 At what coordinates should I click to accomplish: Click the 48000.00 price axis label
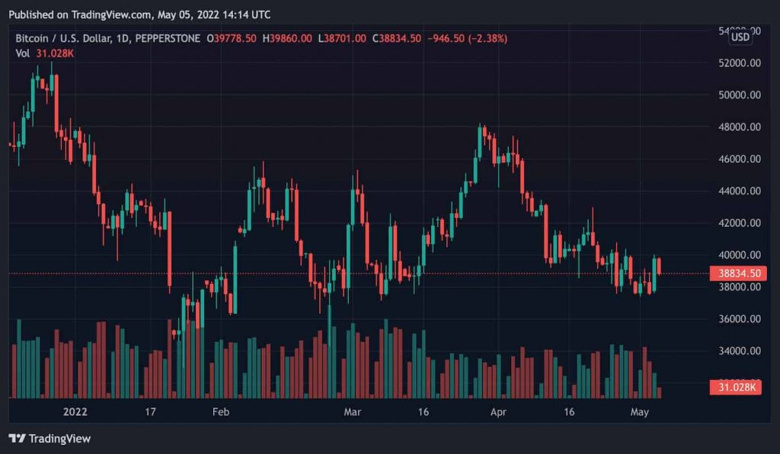(x=739, y=127)
